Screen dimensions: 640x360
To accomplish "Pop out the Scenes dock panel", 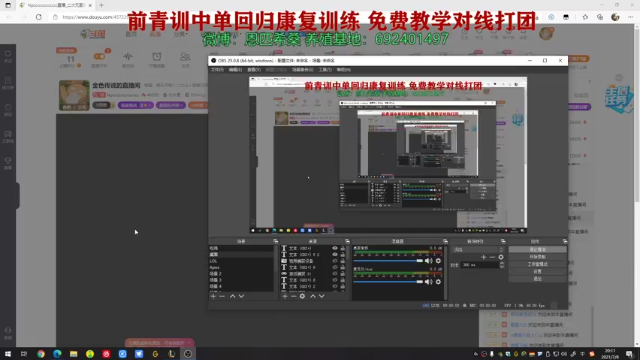I will point(276,241).
